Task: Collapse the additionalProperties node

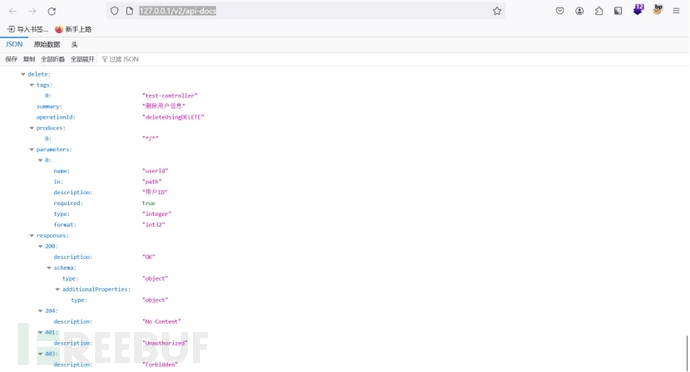Action: tap(58, 289)
